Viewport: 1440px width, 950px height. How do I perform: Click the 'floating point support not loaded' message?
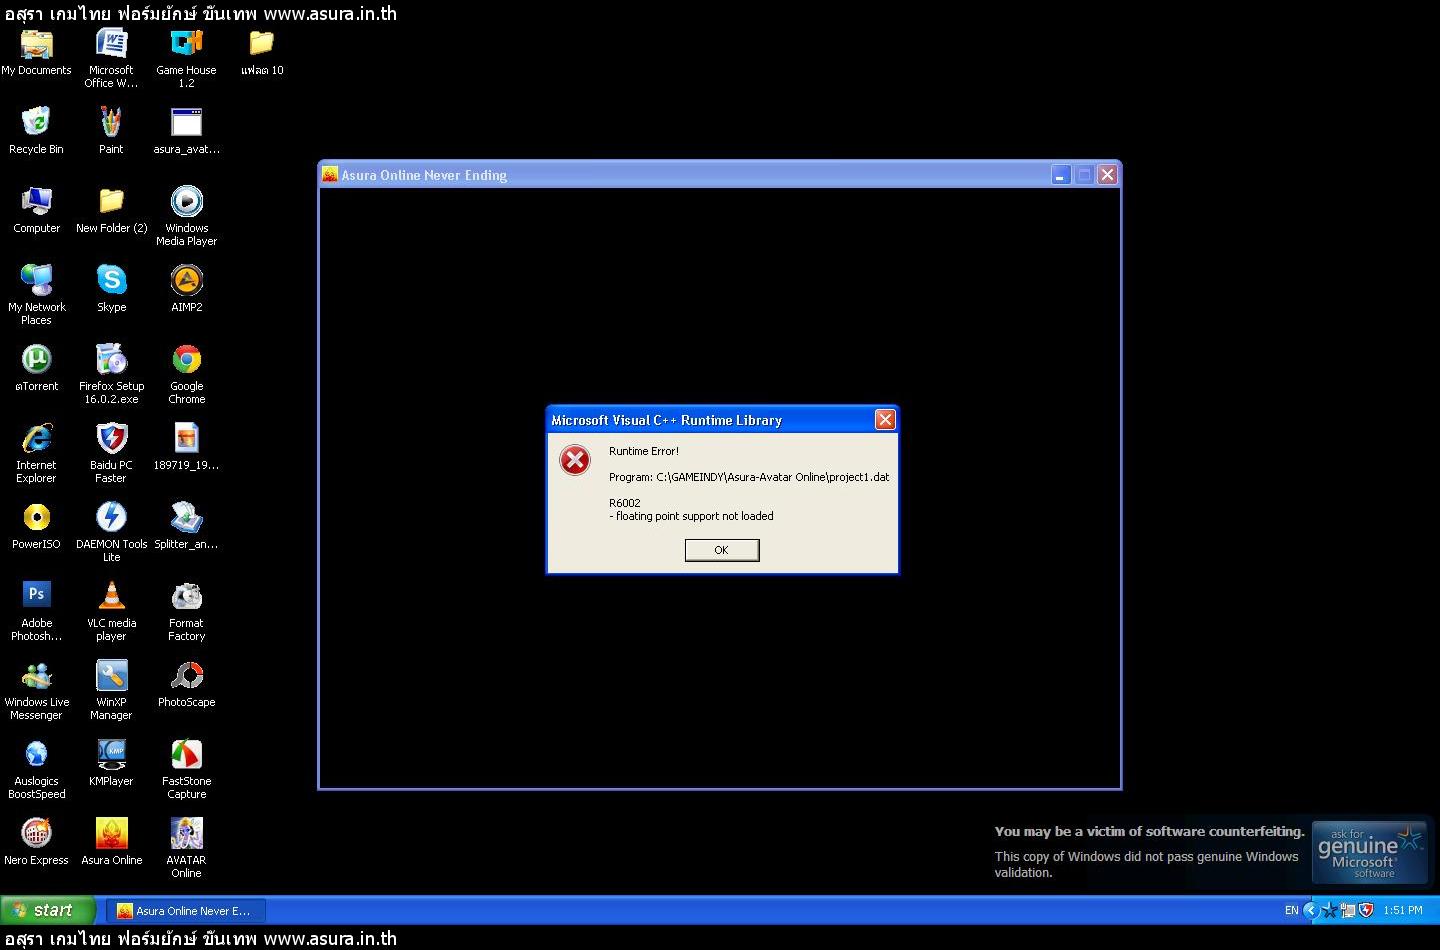691,516
